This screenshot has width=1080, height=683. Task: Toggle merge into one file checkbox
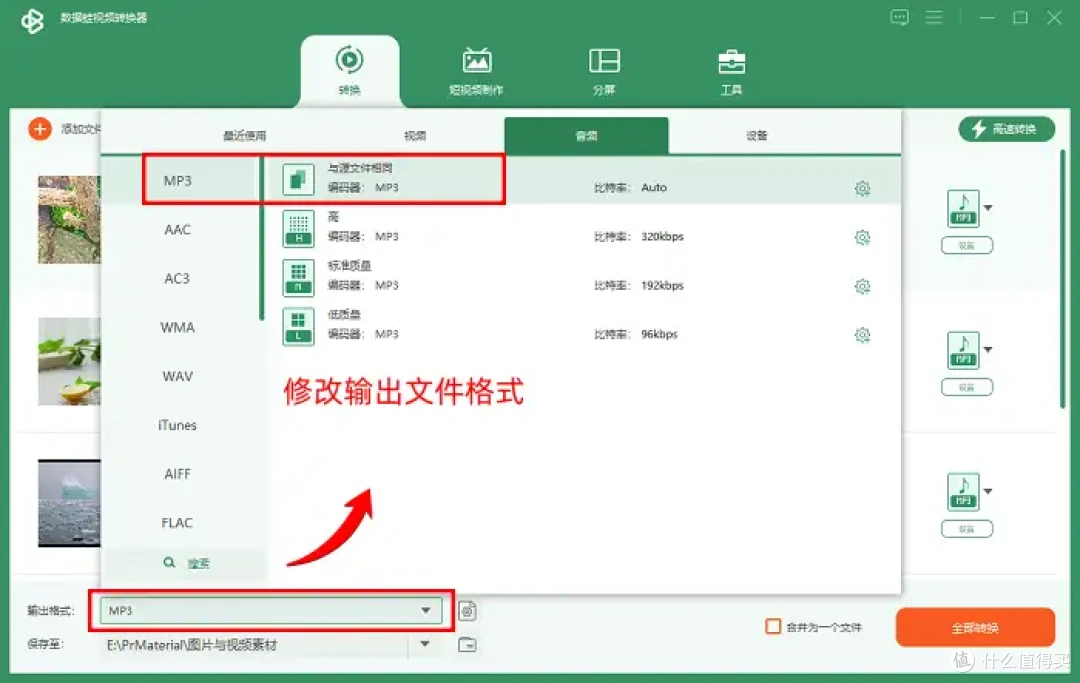(x=773, y=627)
